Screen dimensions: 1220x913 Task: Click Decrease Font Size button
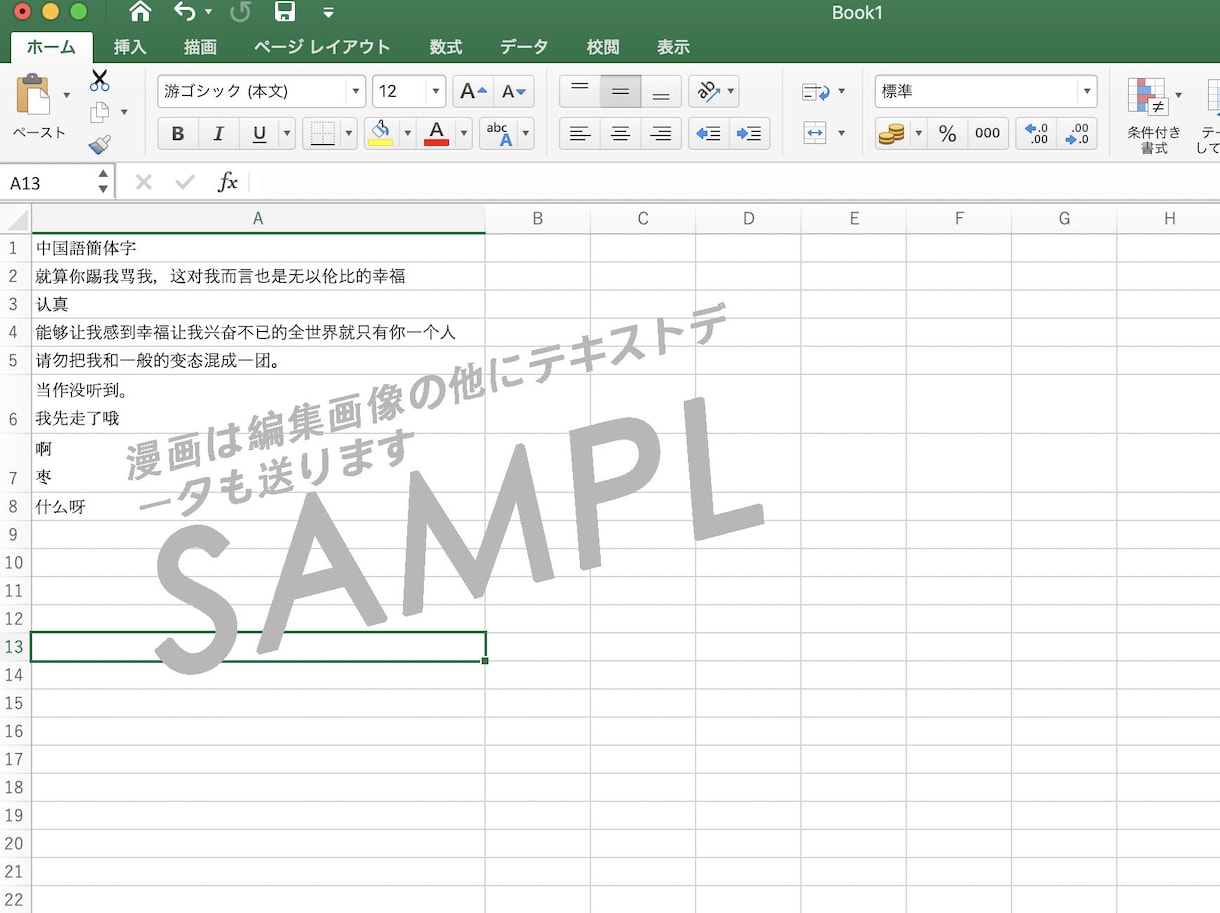tap(514, 91)
